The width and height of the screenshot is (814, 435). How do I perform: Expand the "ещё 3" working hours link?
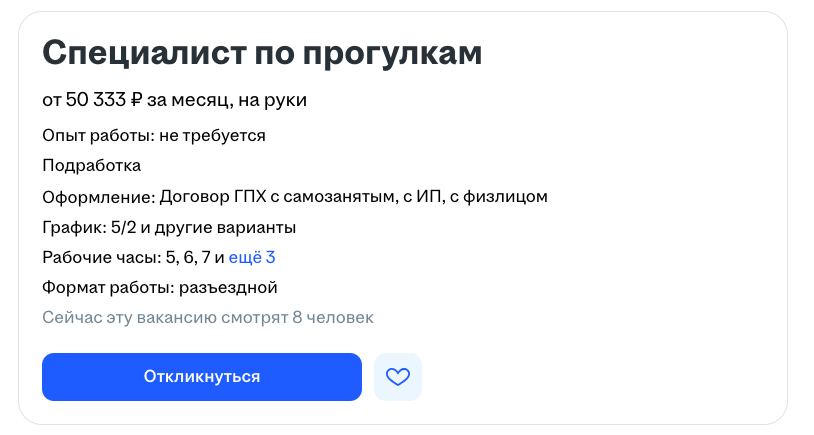pos(252,257)
